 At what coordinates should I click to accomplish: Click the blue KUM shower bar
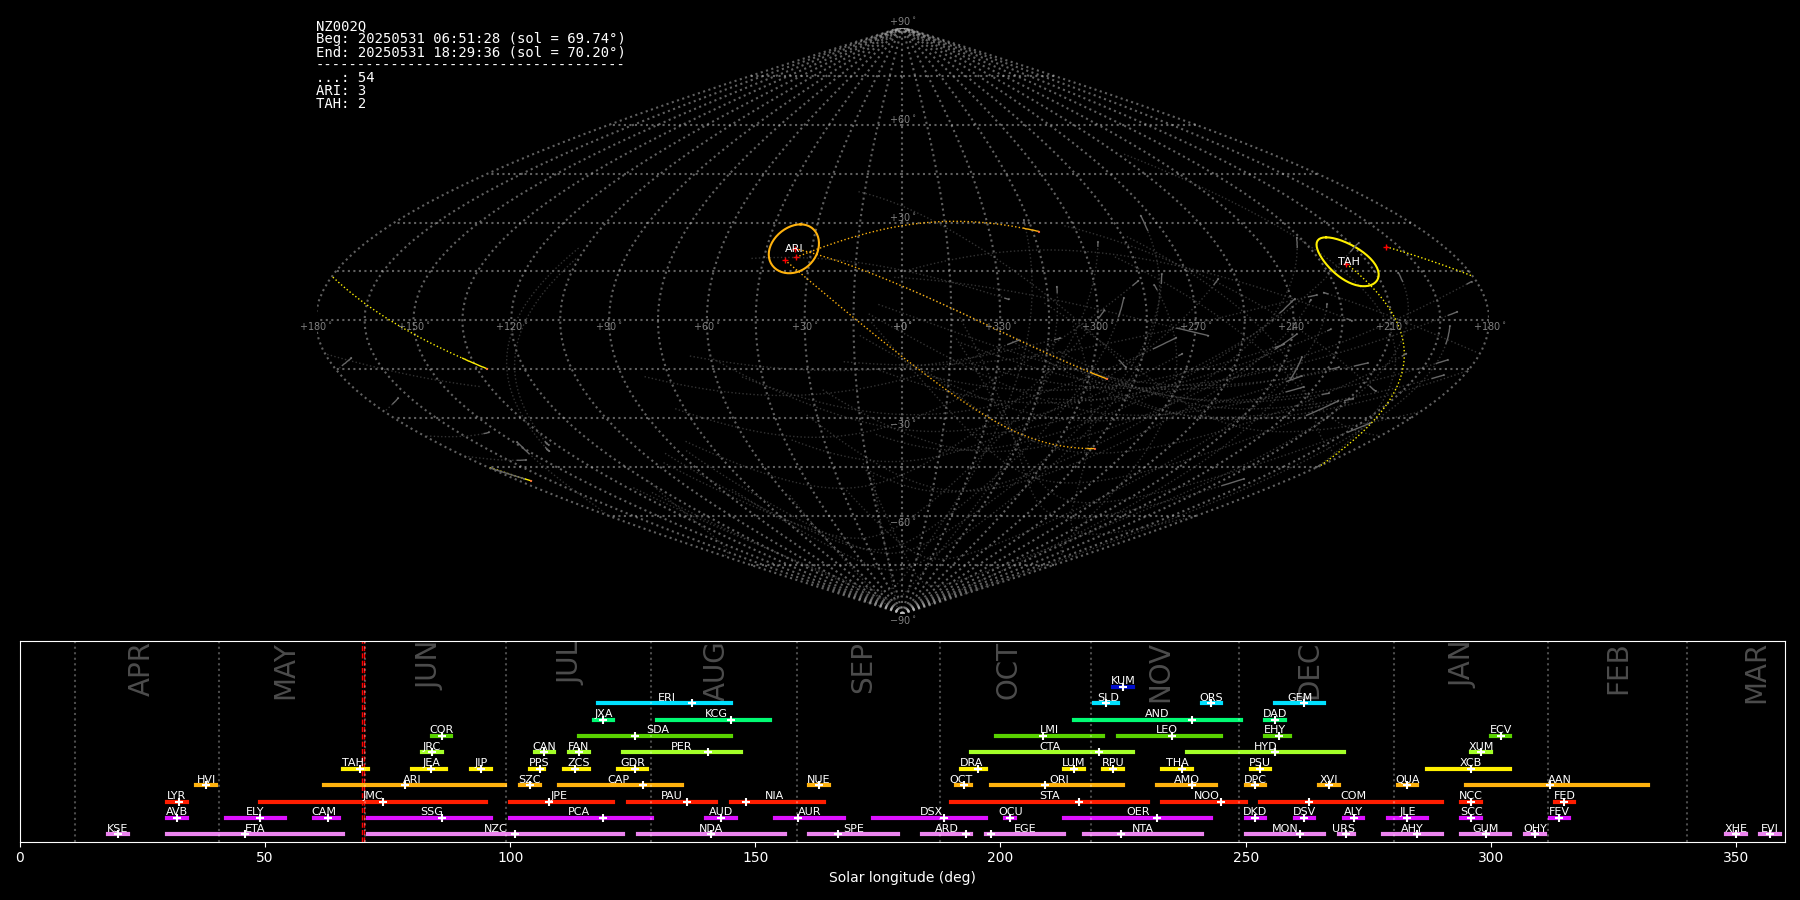tap(1123, 687)
